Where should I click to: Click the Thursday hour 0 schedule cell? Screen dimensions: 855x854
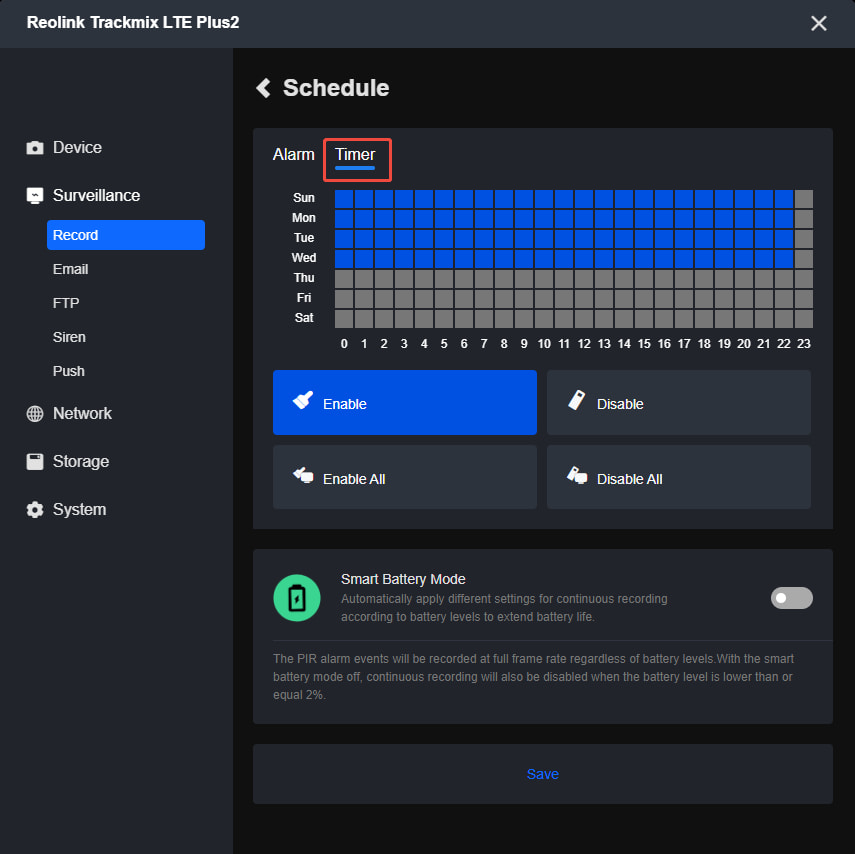[x=344, y=279]
